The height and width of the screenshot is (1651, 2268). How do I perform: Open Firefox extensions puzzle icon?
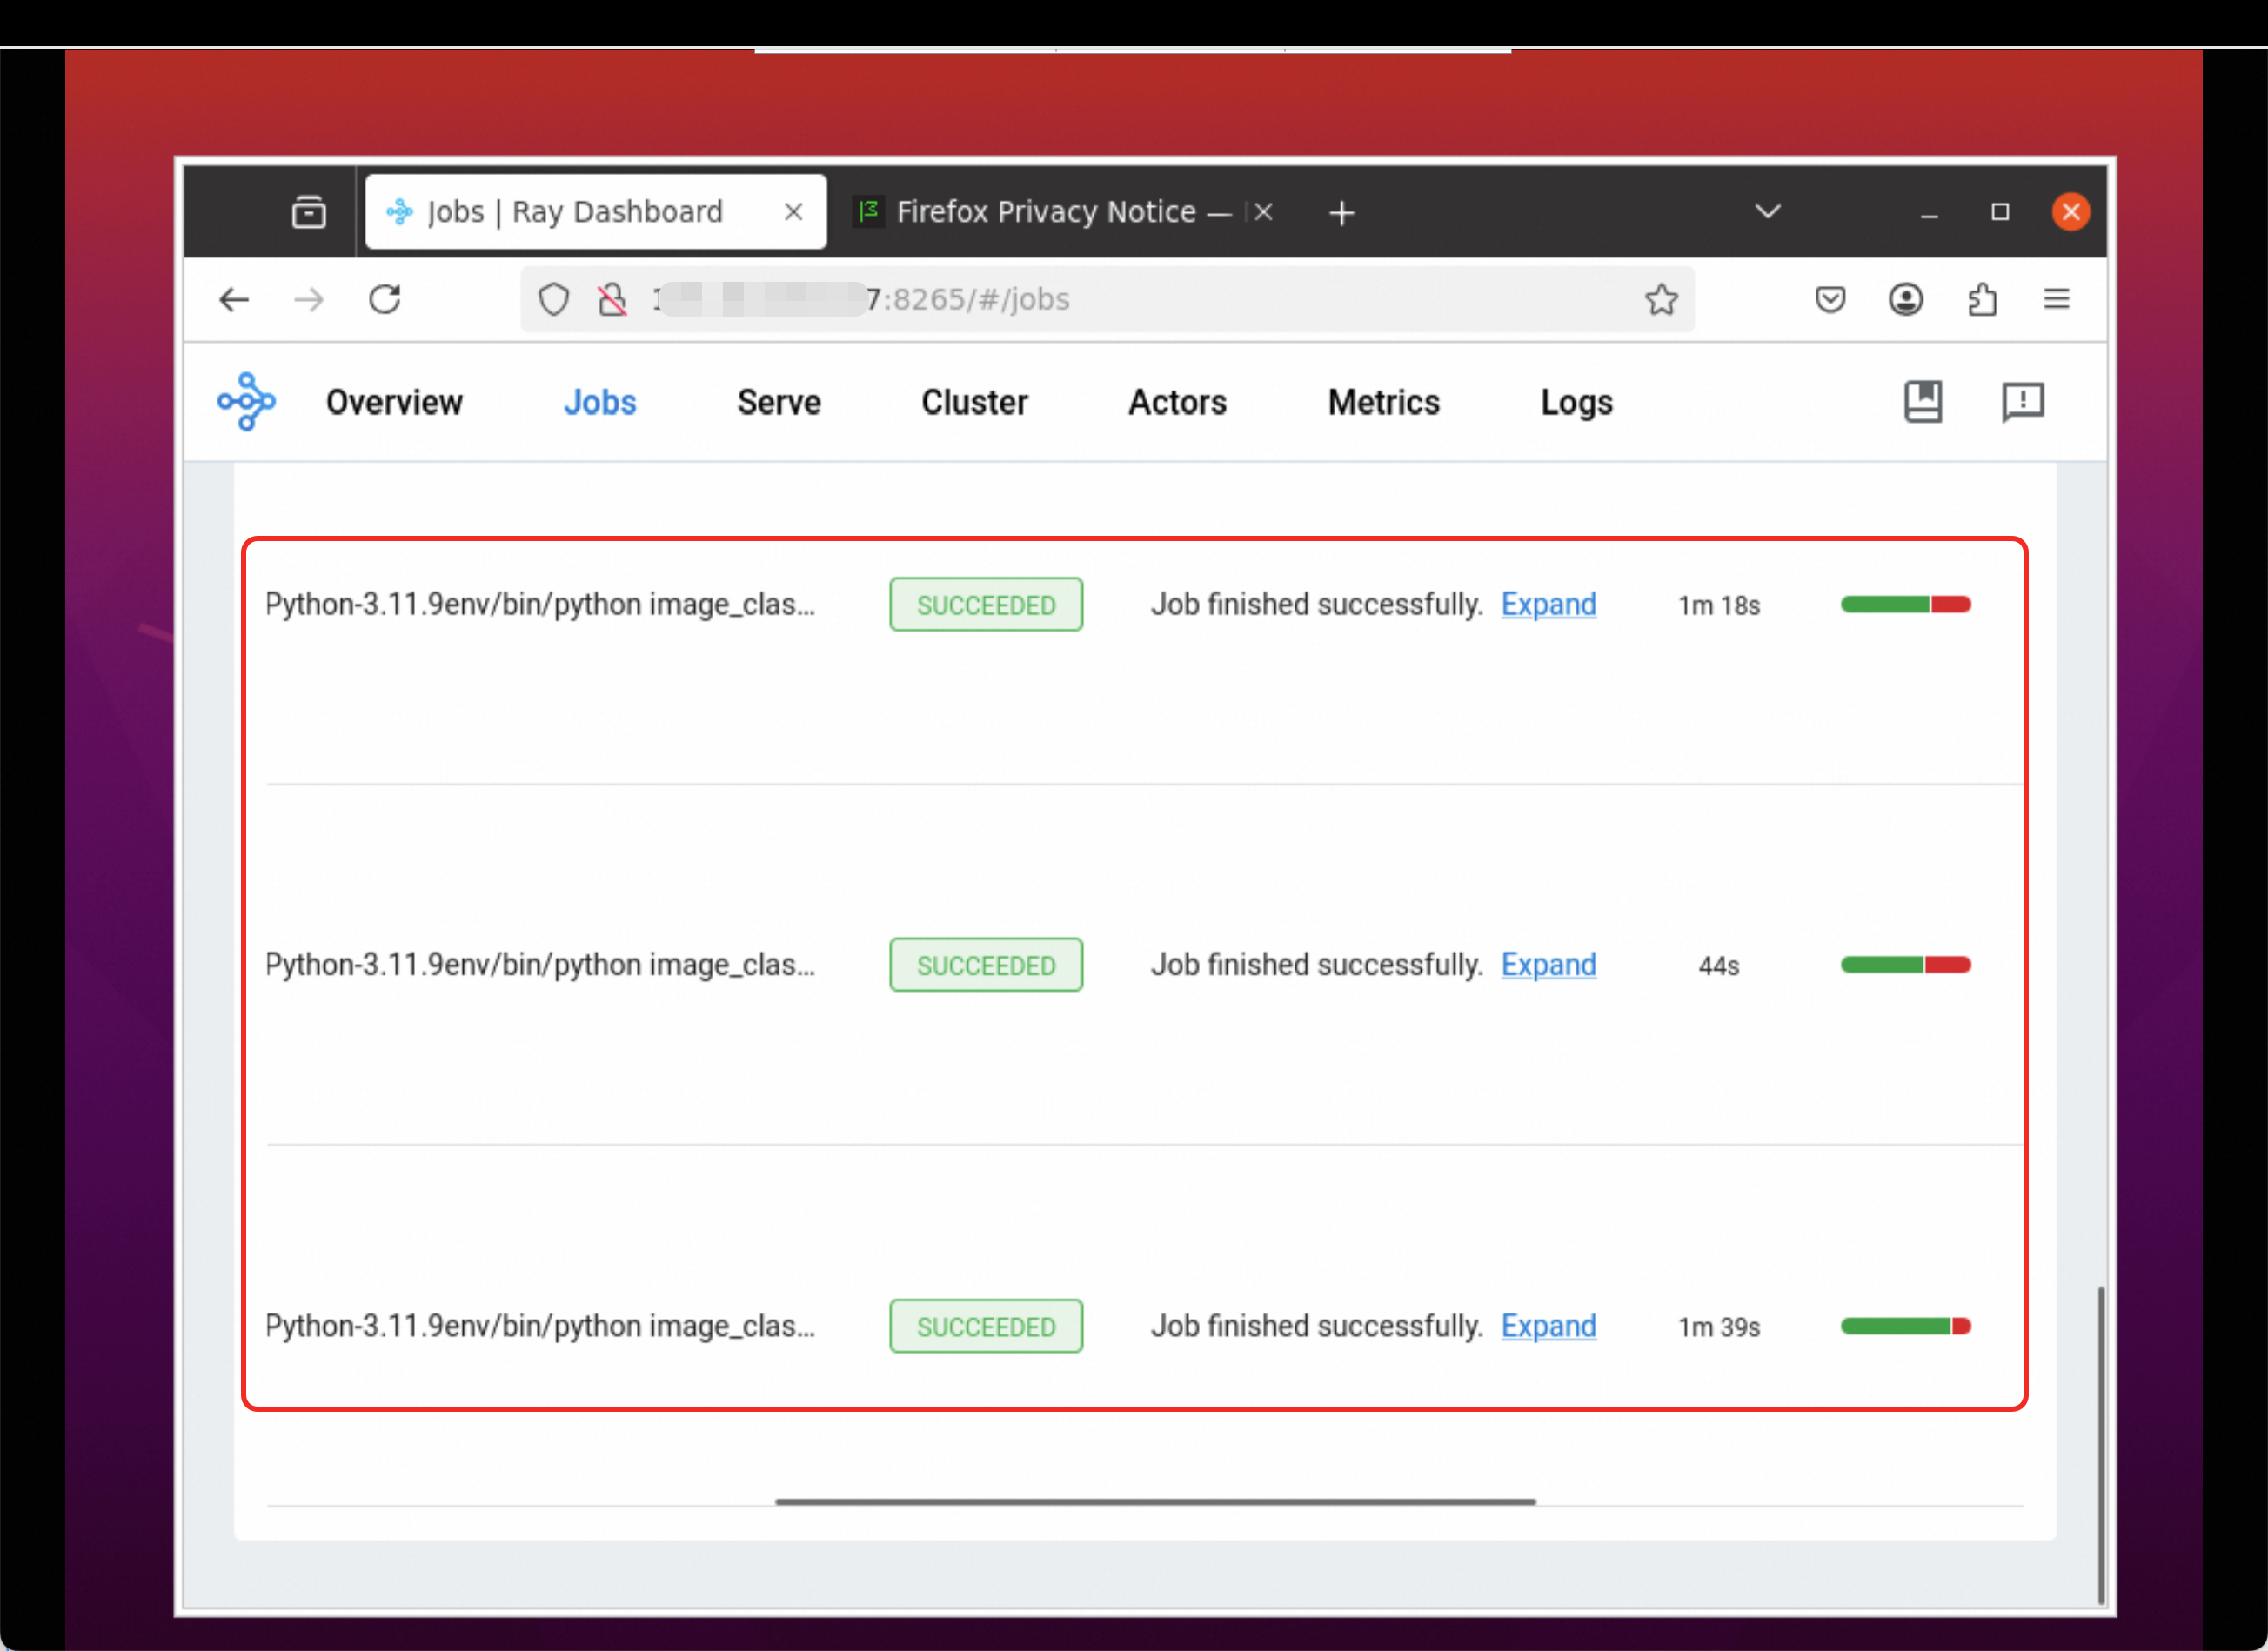pos(1982,299)
